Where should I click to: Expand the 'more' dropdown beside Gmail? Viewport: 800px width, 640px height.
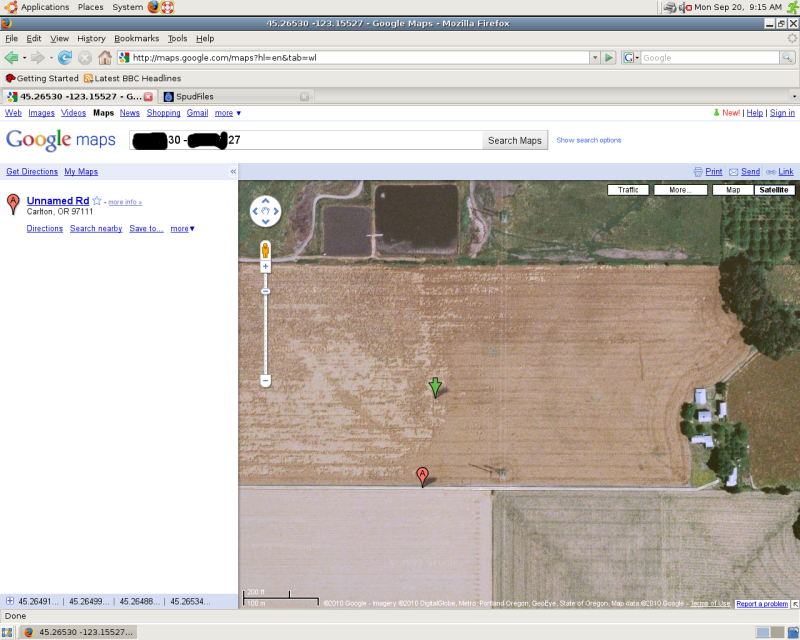(228, 113)
